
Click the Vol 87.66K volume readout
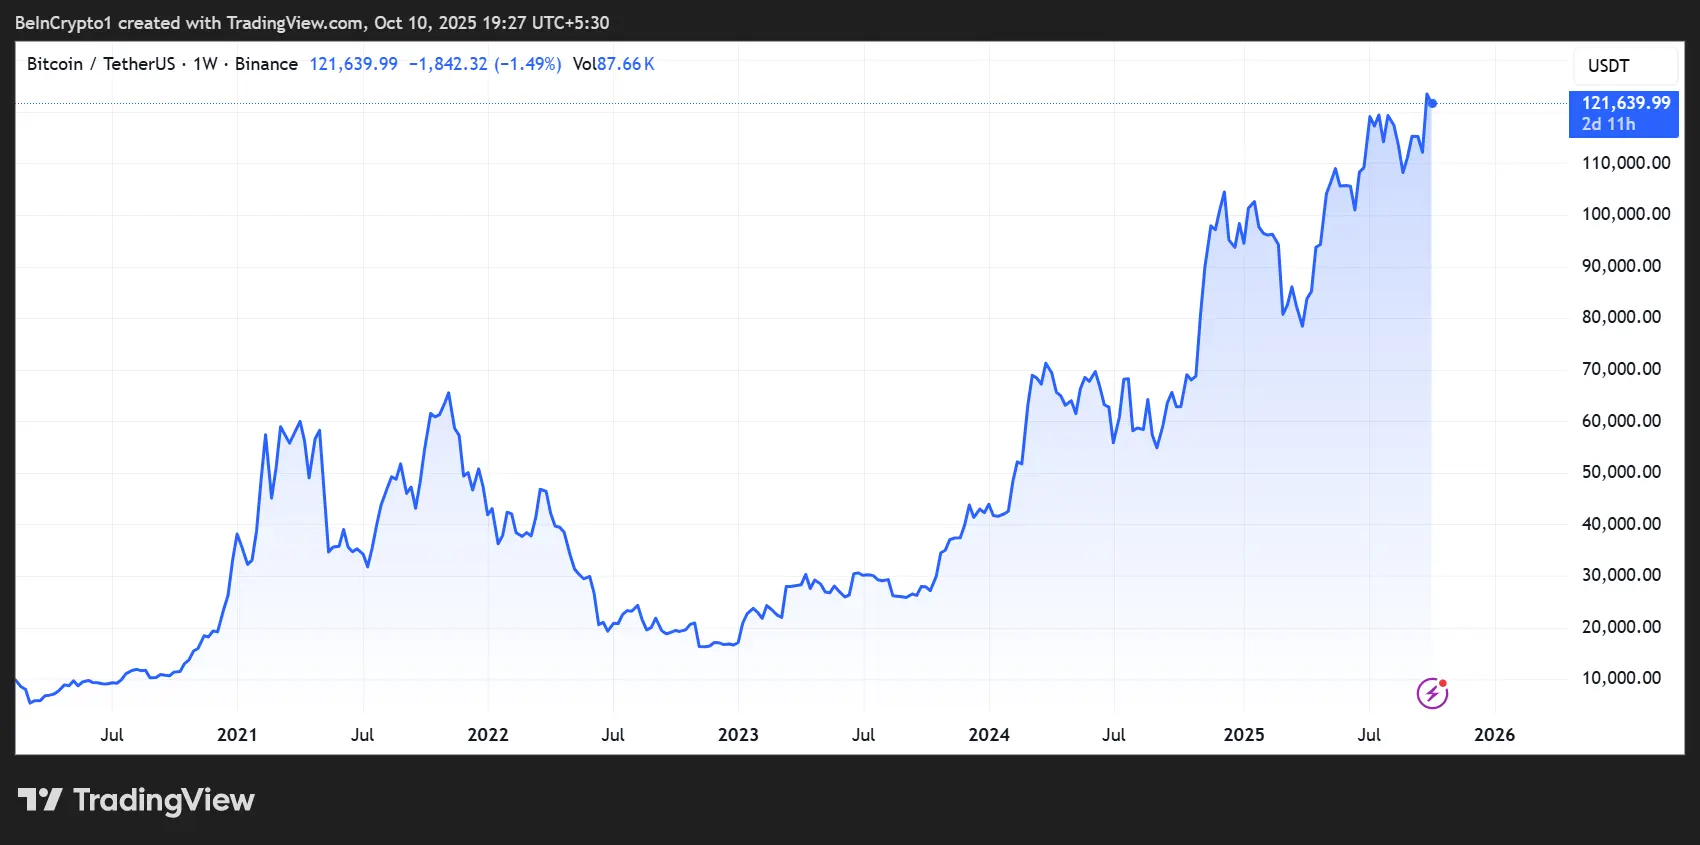pos(613,64)
